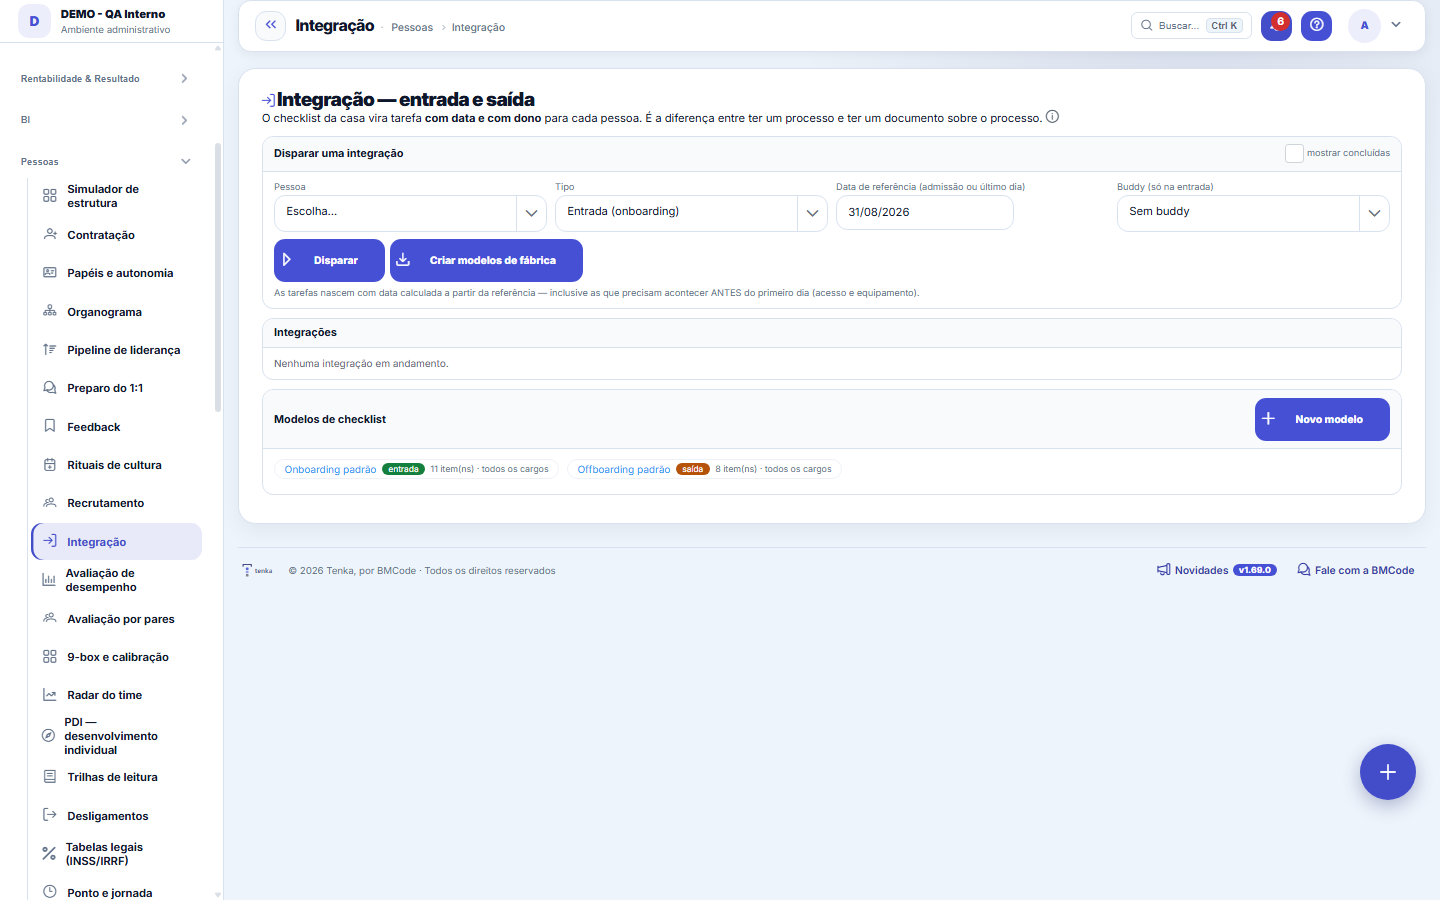Open the help question-mark icon
The height and width of the screenshot is (900, 1440).
pyautogui.click(x=1317, y=25)
